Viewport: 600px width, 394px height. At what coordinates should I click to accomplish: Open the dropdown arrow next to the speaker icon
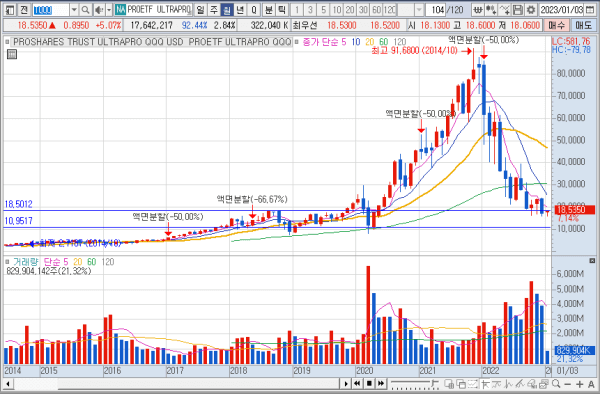pos(109,10)
